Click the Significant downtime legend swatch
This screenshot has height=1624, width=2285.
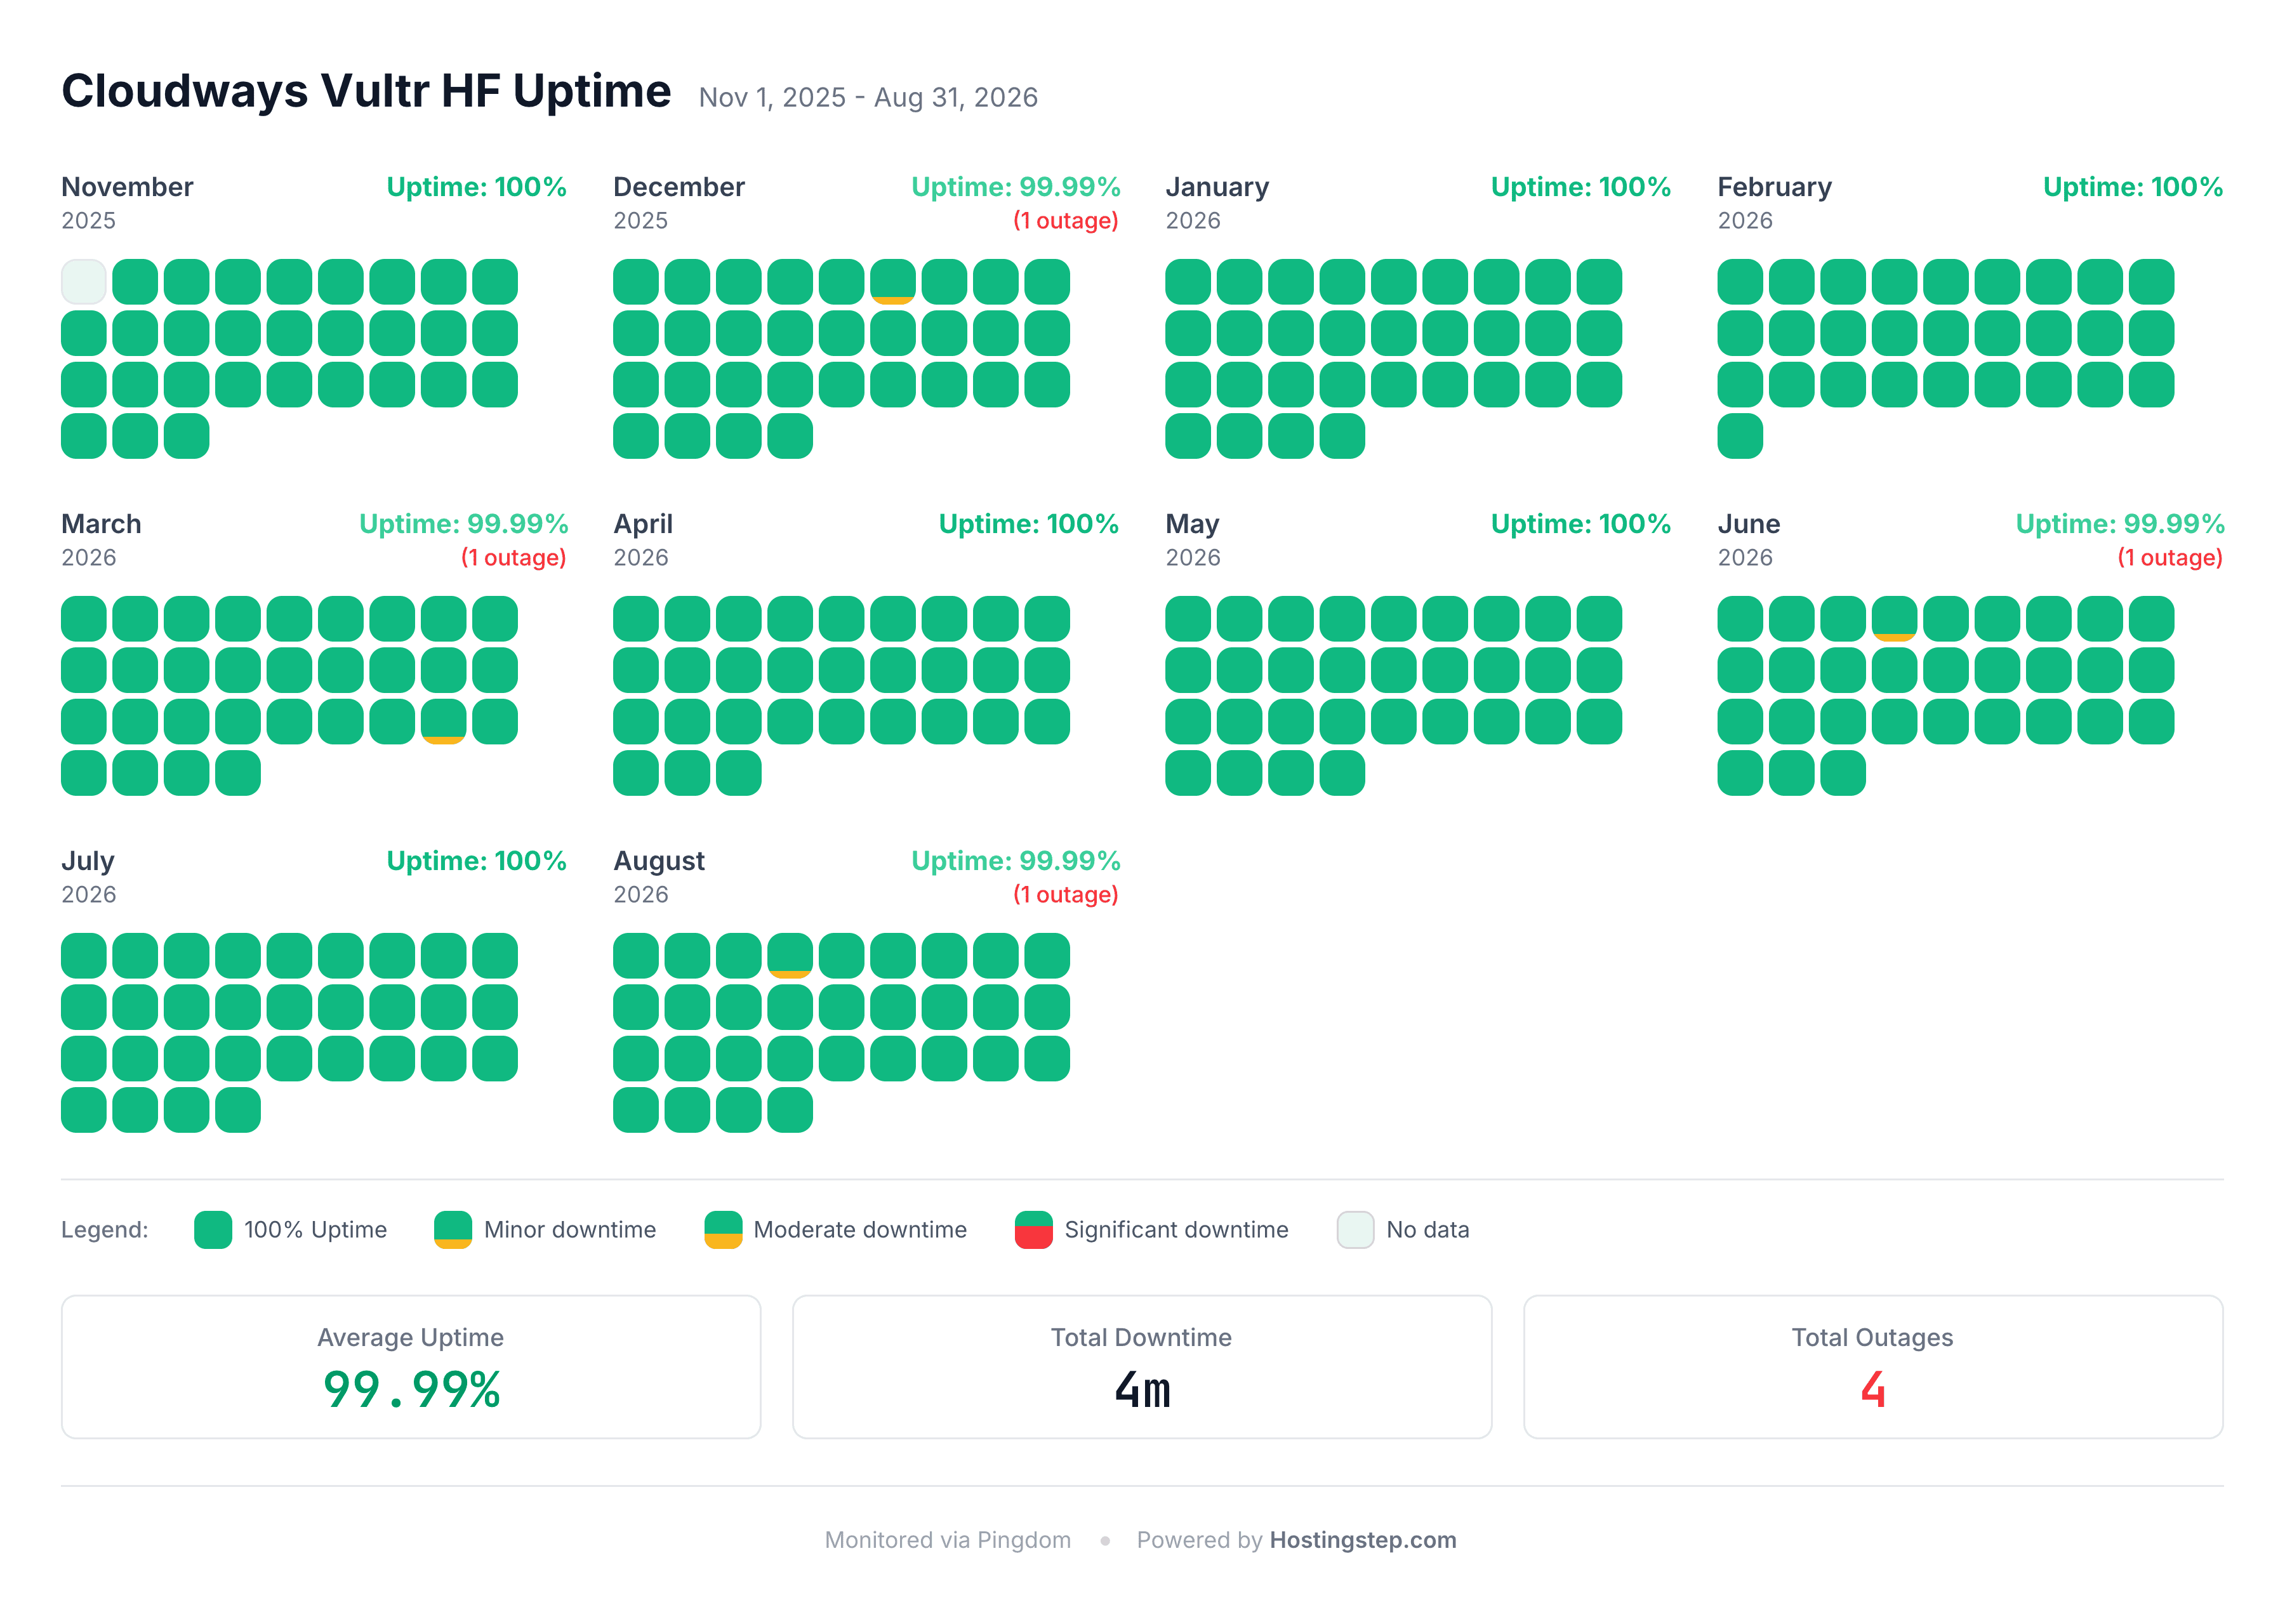pyautogui.click(x=1033, y=1230)
